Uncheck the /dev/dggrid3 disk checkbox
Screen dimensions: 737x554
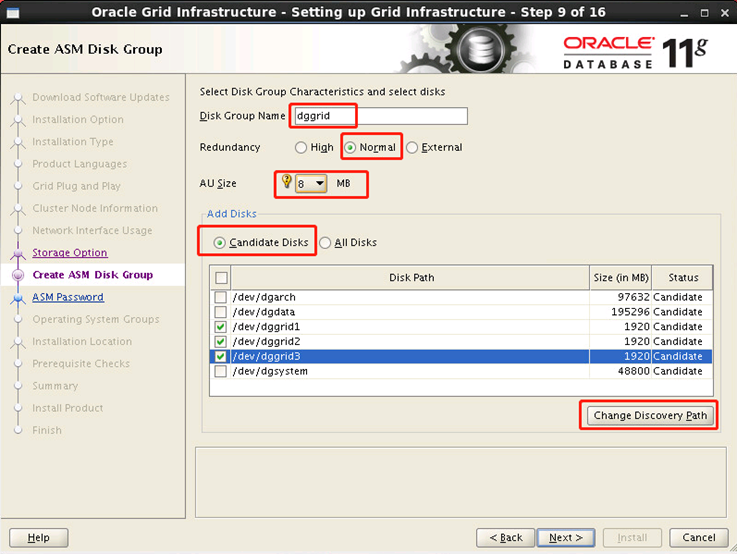[x=220, y=356]
